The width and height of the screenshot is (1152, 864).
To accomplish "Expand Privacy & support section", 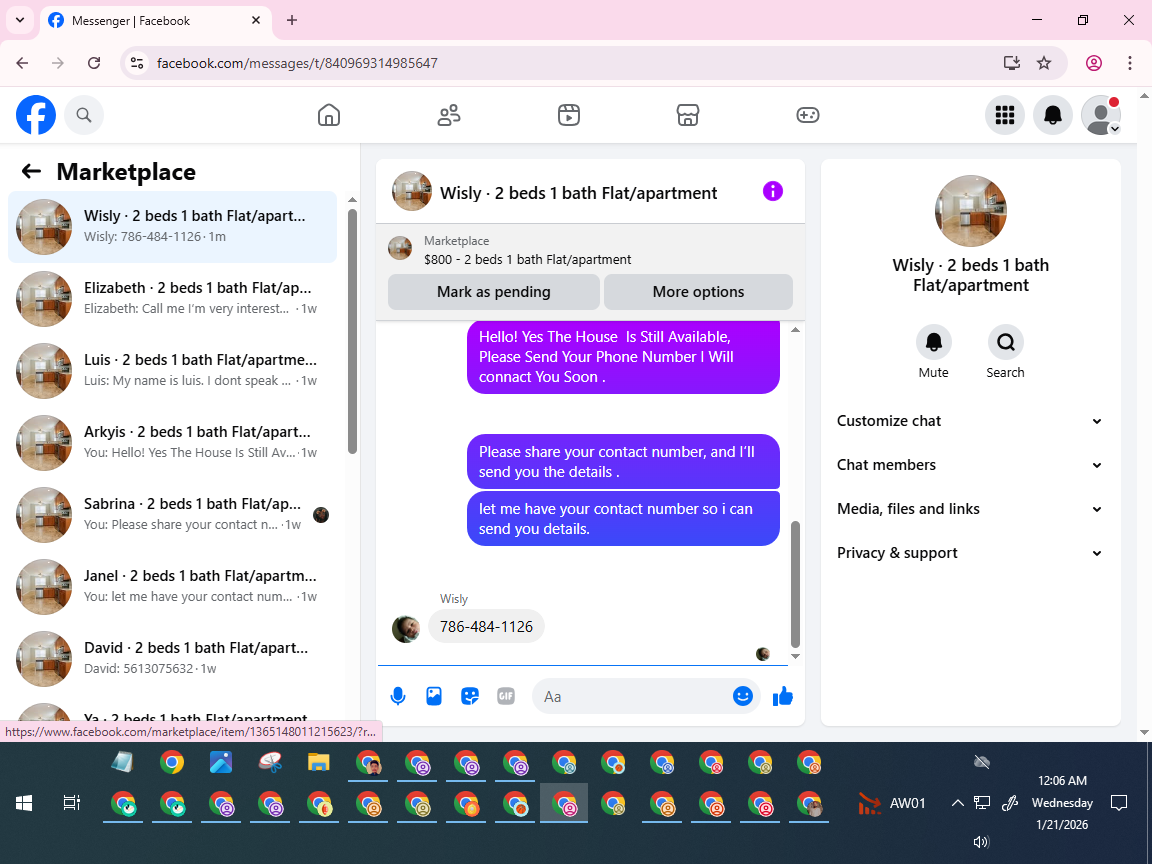I will pyautogui.click(x=970, y=553).
